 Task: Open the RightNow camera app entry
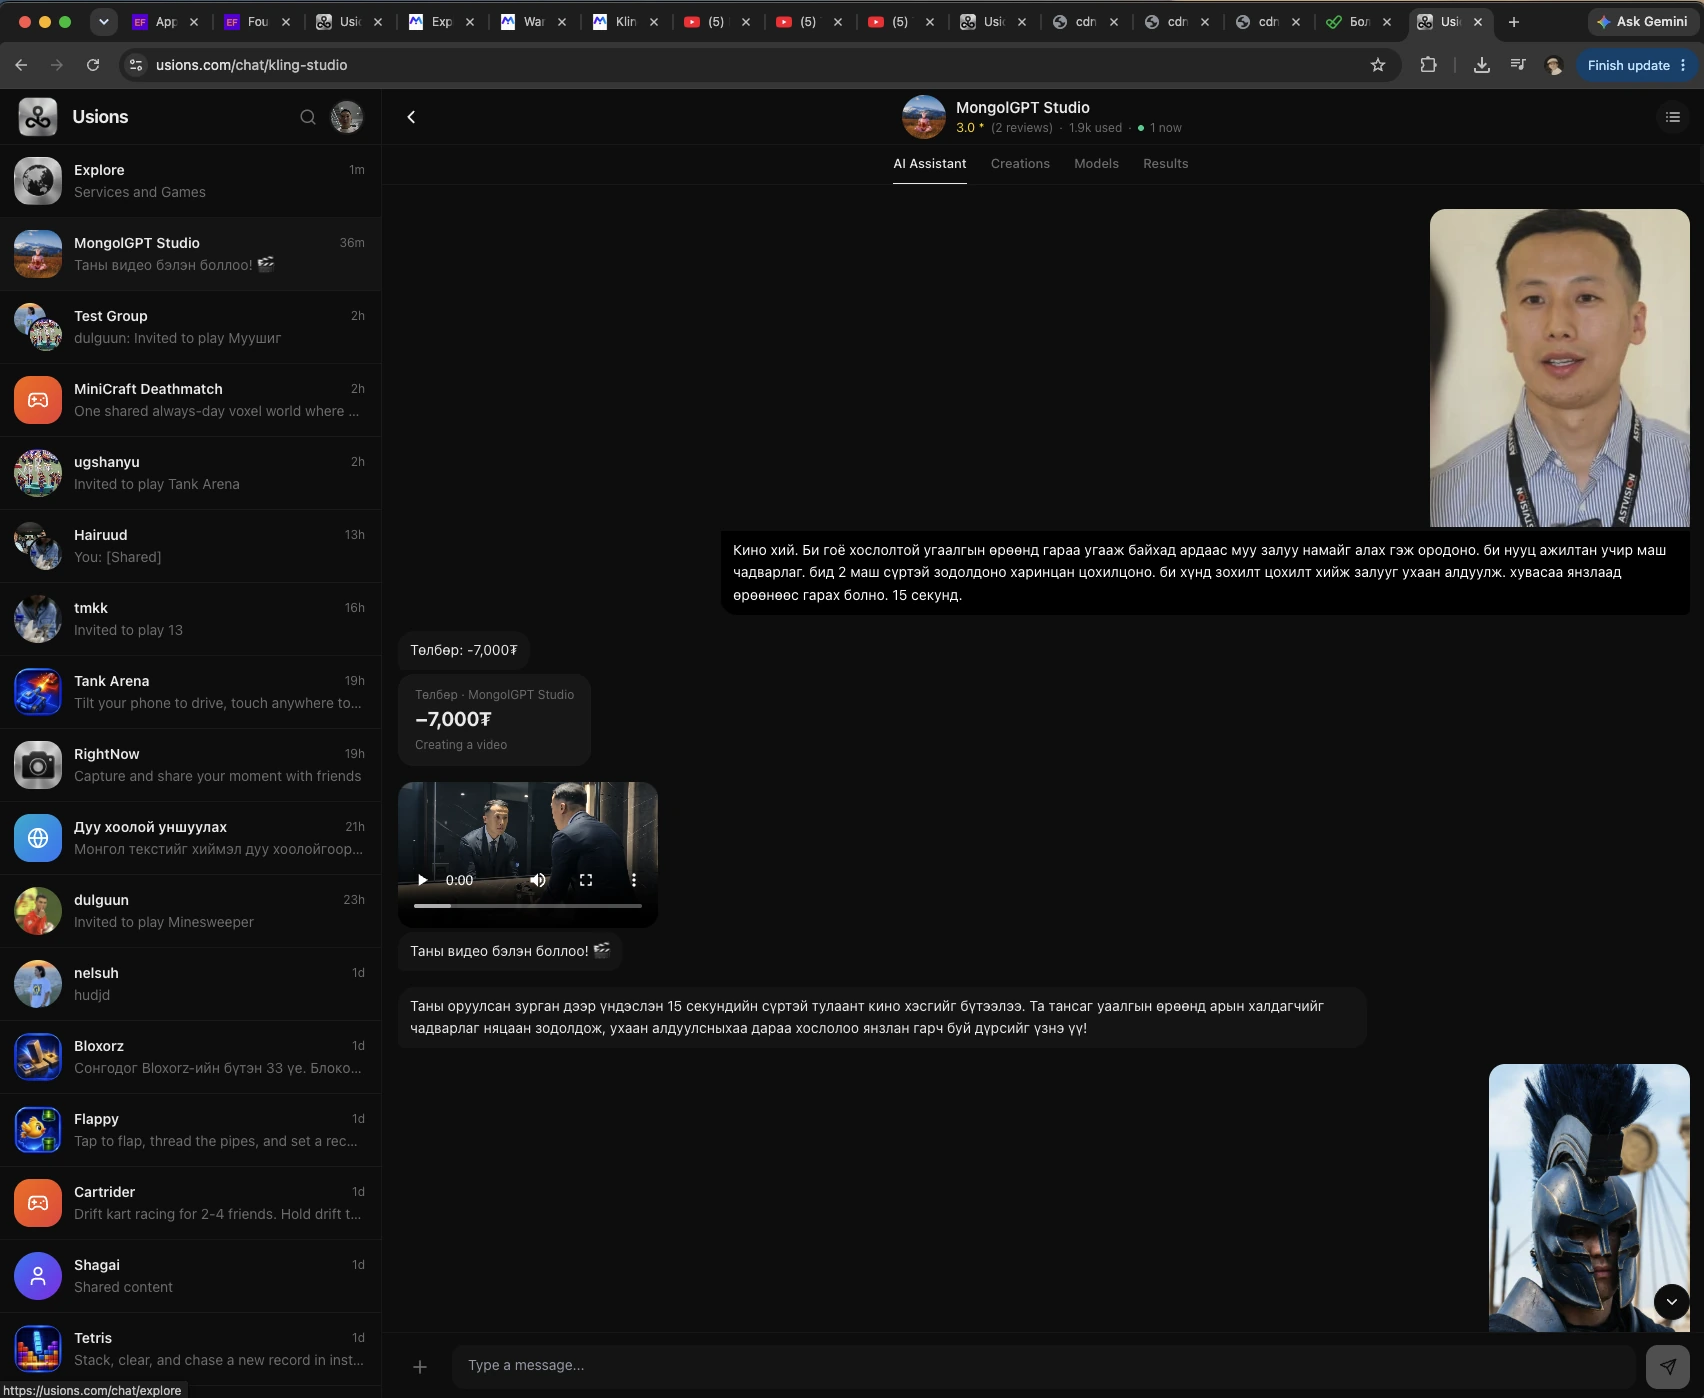[x=190, y=765]
